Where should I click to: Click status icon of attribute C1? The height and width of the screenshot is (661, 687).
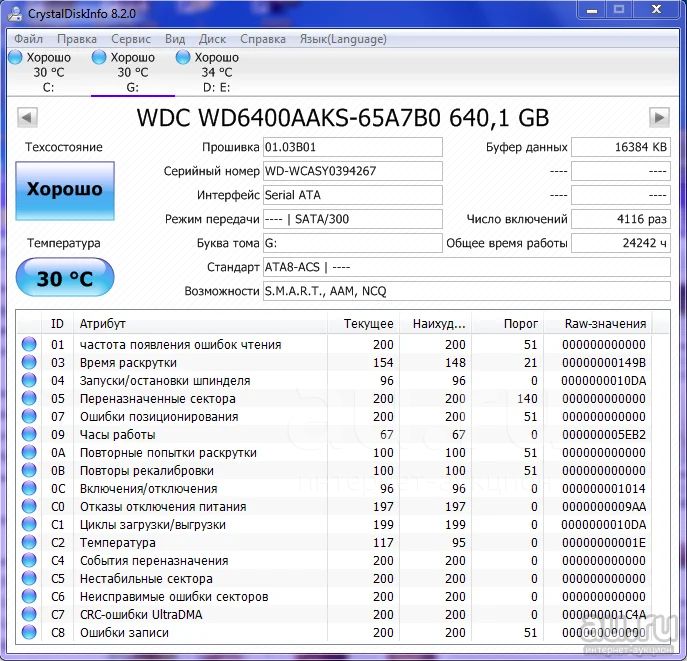point(29,524)
